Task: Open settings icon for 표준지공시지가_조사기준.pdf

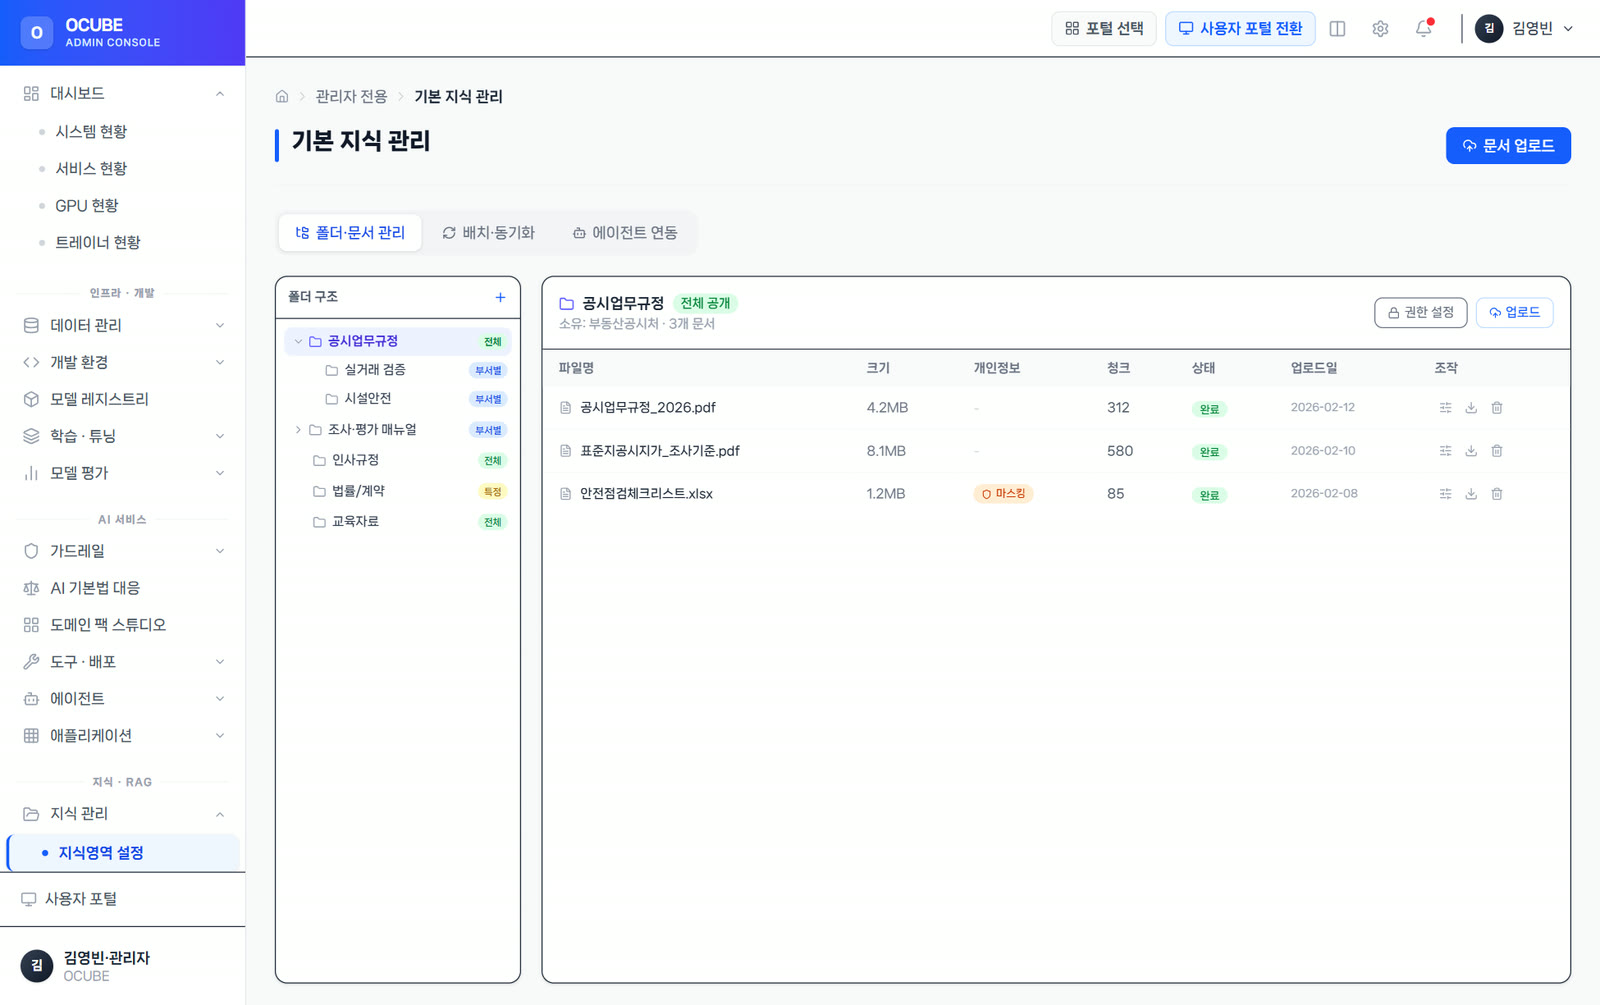Action: tap(1445, 451)
